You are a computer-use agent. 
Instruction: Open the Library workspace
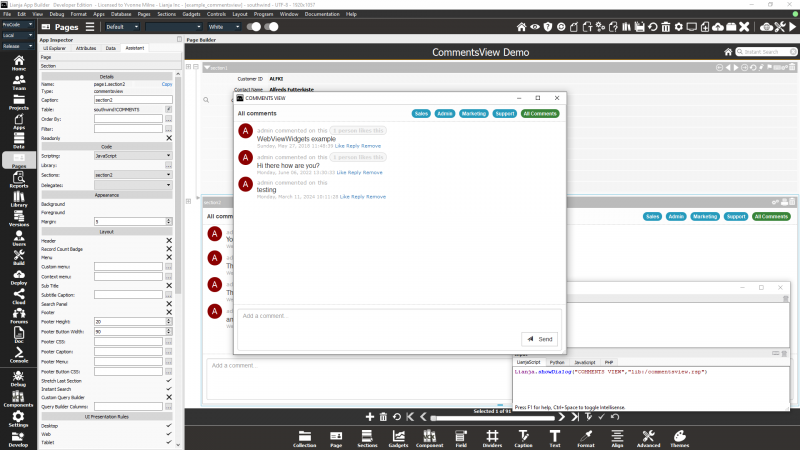coord(18,199)
